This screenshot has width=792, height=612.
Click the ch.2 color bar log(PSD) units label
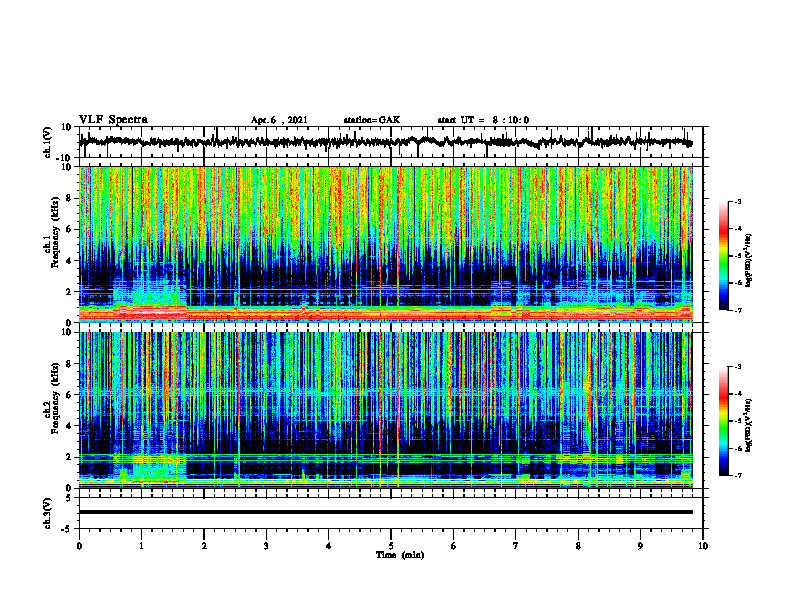(x=750, y=426)
